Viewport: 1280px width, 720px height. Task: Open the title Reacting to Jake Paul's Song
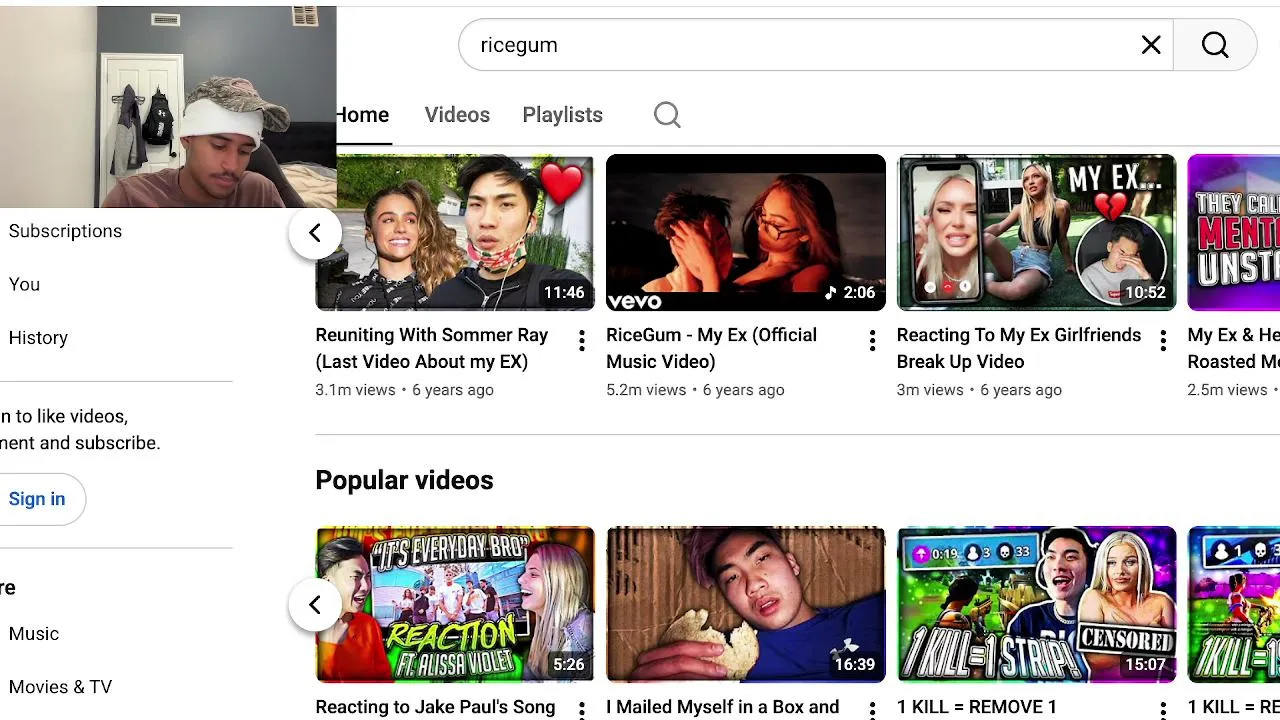[435, 707]
